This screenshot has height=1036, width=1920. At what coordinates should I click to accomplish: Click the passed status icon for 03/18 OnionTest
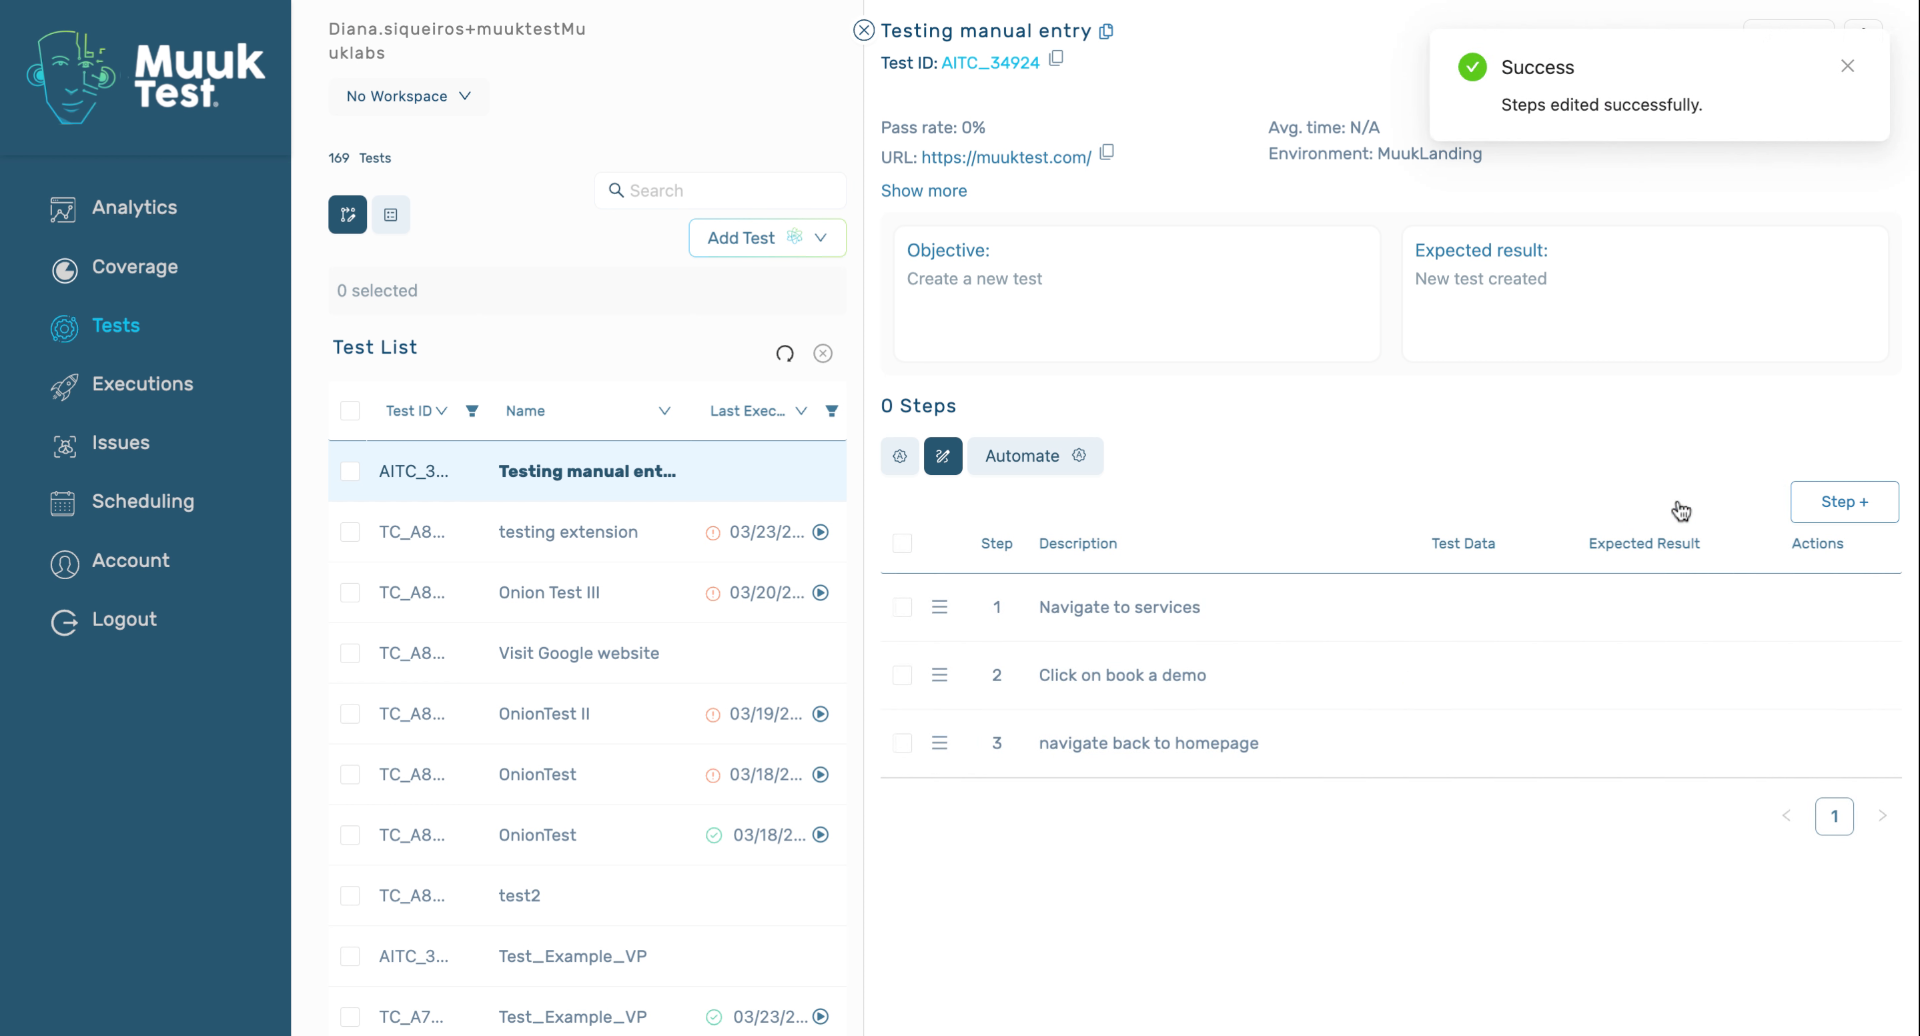[x=714, y=835]
